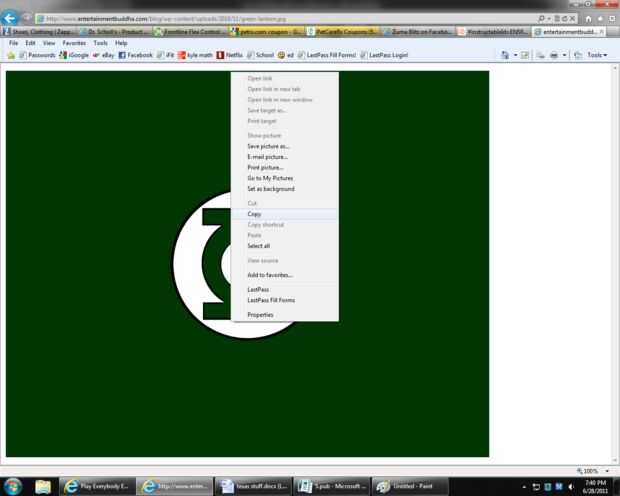The image size is (620, 496).
Task: Choose Copy in the context menu
Action: pos(284,214)
